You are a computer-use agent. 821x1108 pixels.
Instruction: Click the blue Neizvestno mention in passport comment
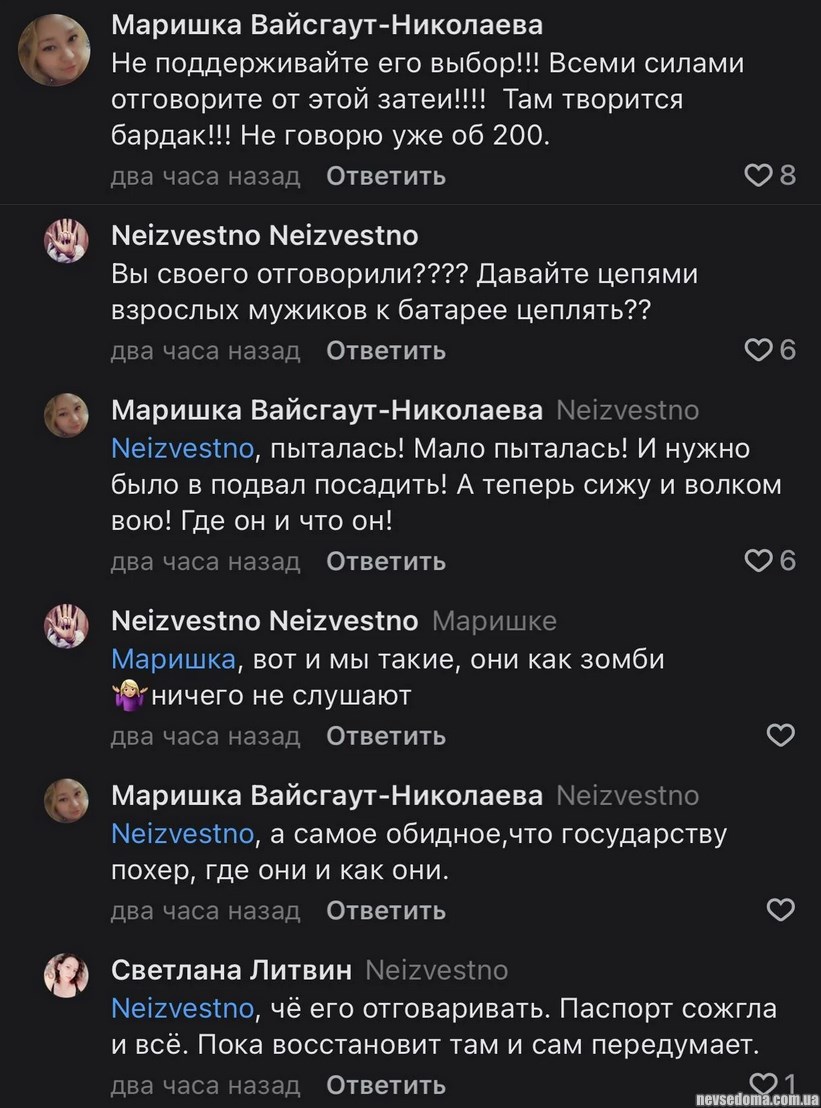click(181, 1008)
